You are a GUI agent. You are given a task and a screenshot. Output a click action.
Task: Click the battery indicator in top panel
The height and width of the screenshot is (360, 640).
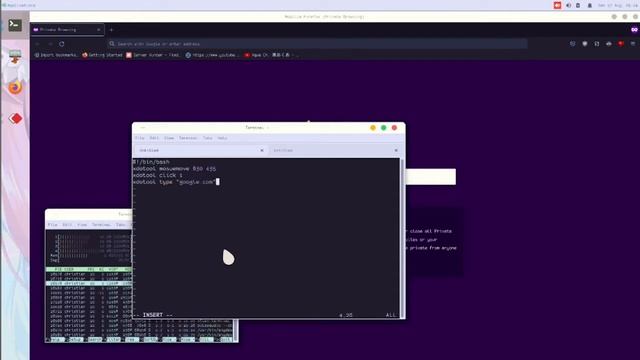coord(578,5)
